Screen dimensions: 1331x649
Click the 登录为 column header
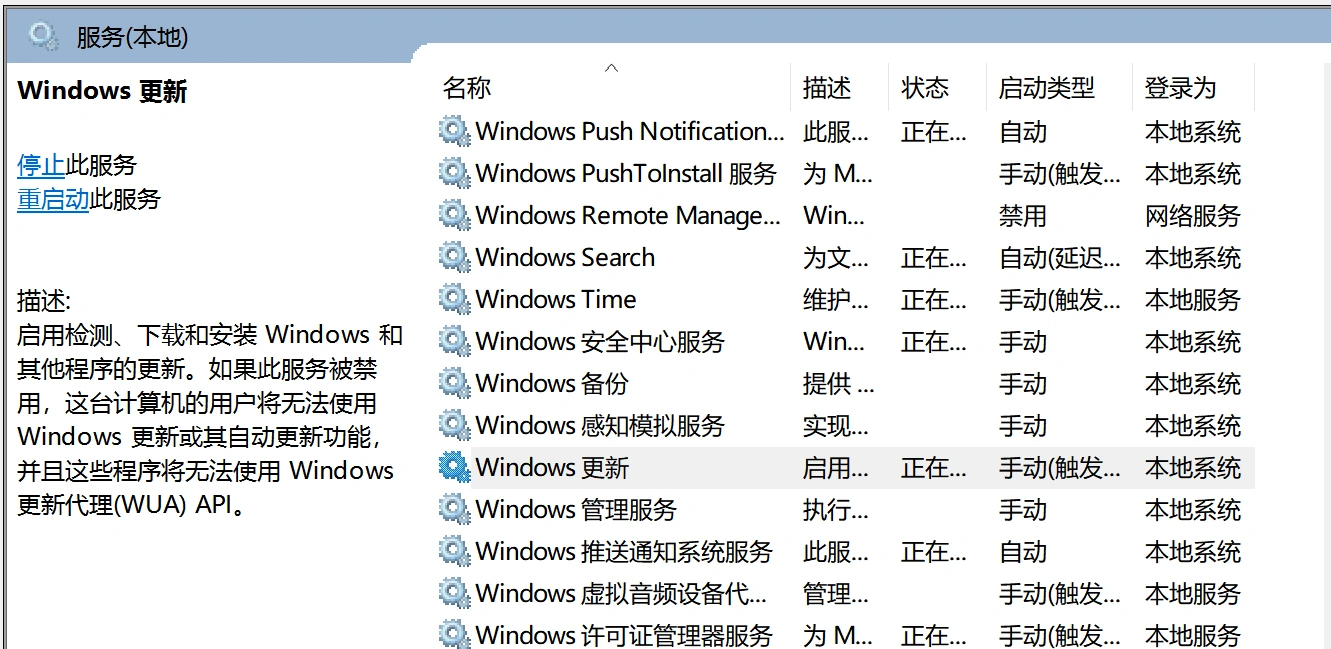(1180, 88)
